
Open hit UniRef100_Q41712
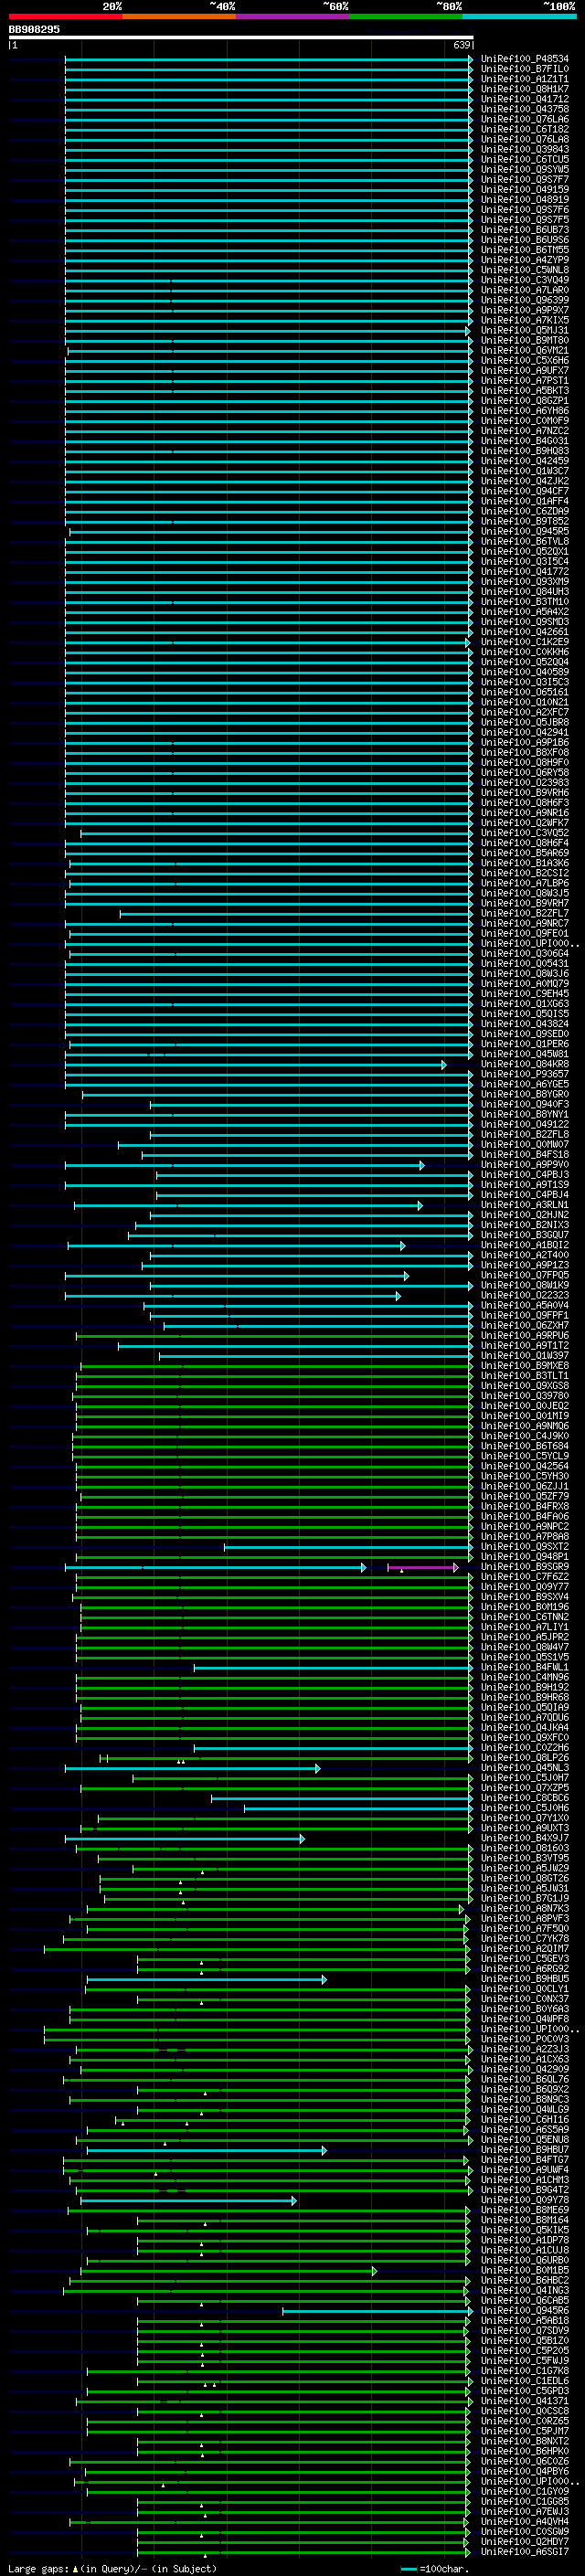tap(525, 99)
